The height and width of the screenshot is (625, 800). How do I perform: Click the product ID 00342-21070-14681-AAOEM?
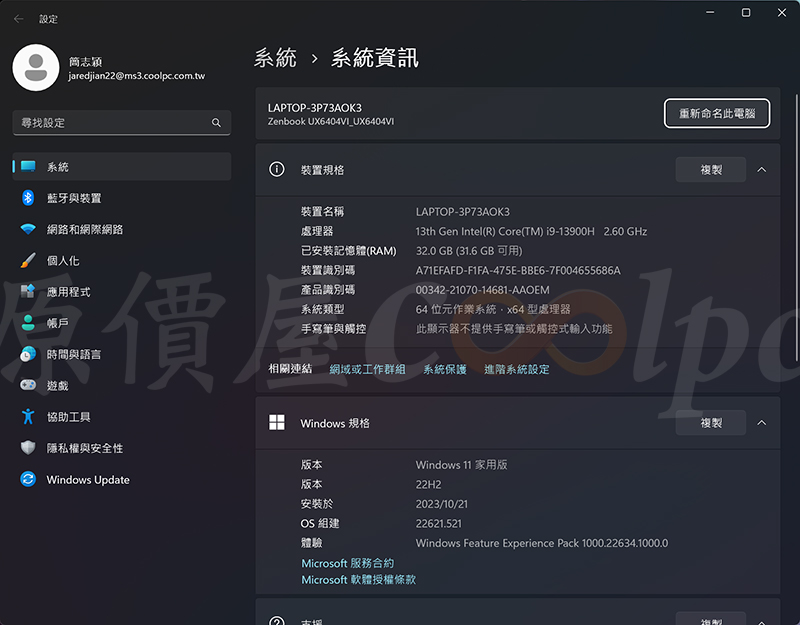483,290
